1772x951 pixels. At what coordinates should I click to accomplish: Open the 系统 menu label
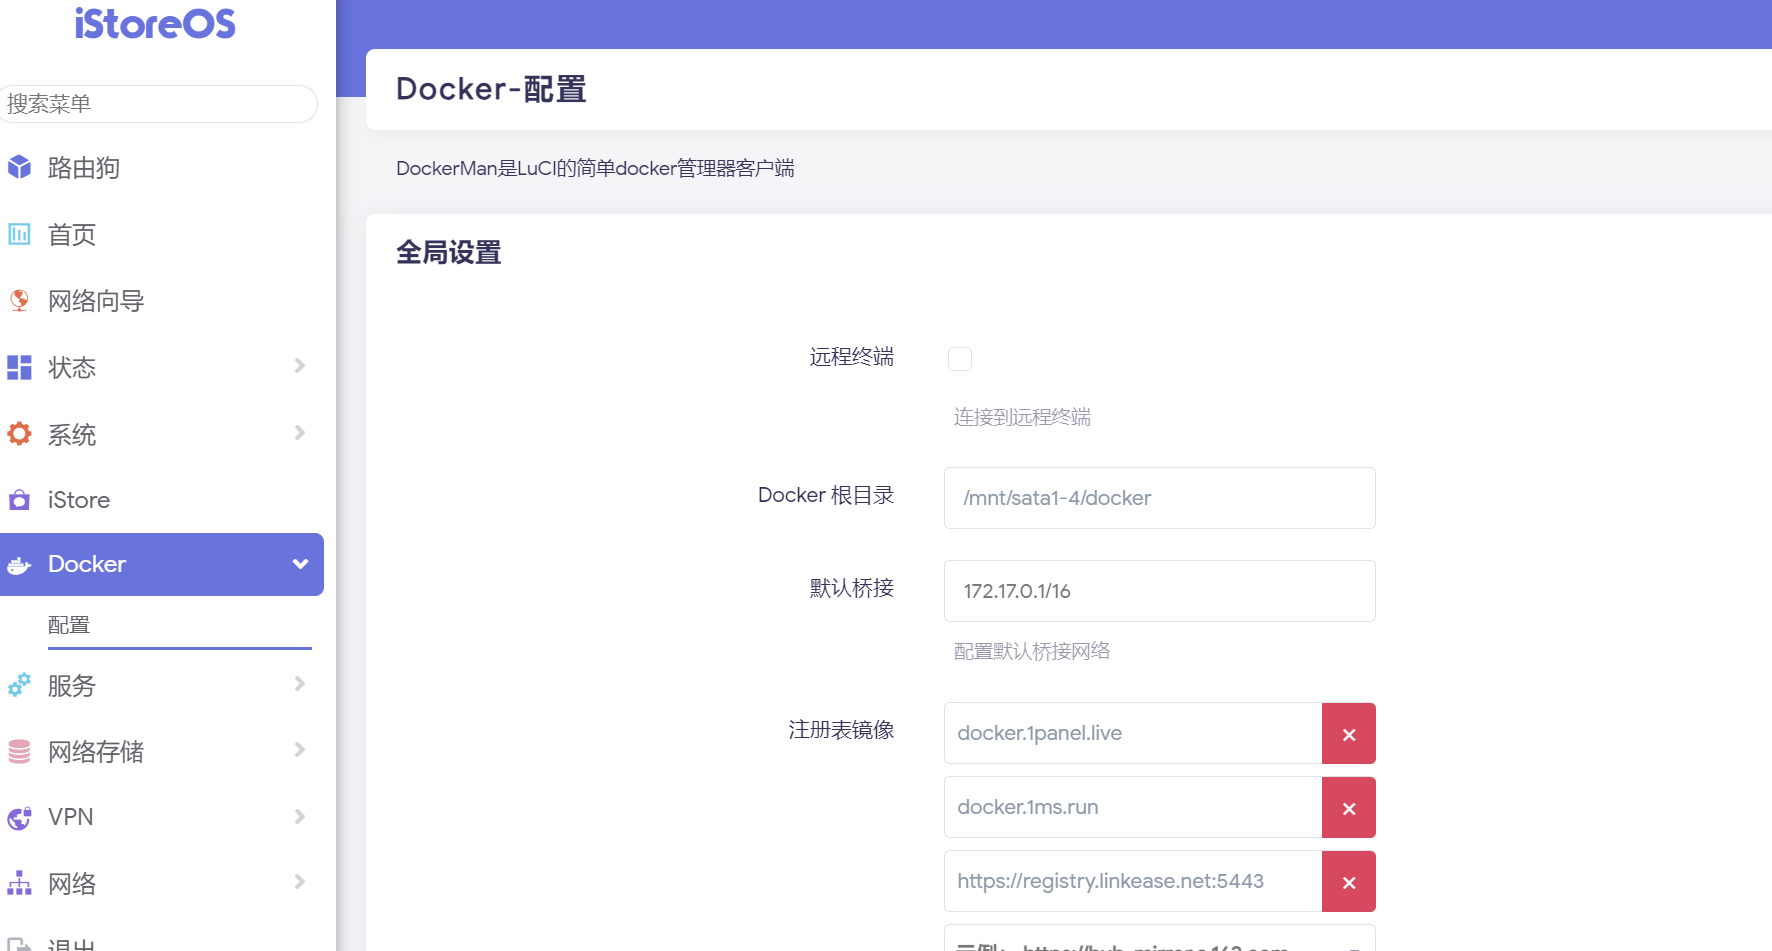72,434
